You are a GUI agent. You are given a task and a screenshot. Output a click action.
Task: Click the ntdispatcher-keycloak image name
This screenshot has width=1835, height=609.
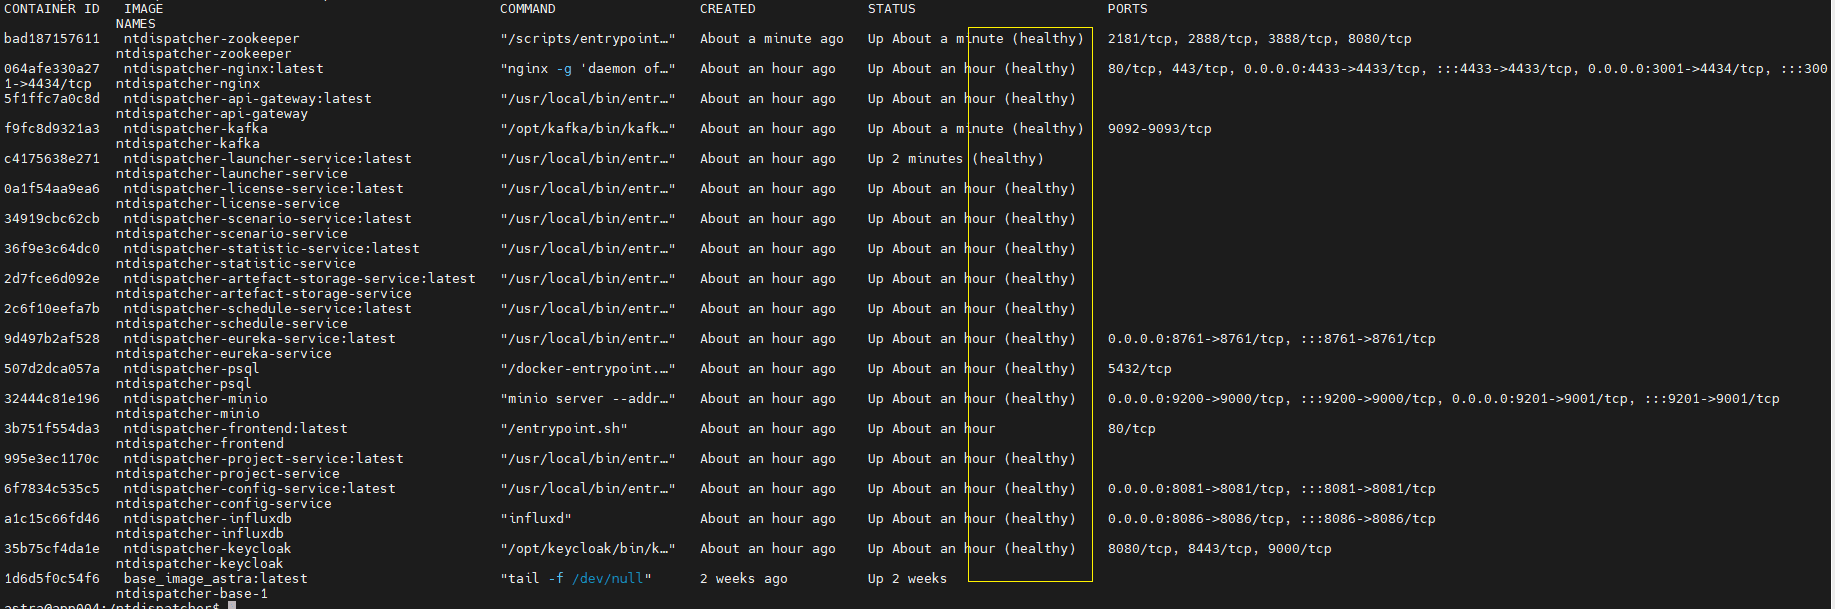pyautogui.click(x=208, y=549)
